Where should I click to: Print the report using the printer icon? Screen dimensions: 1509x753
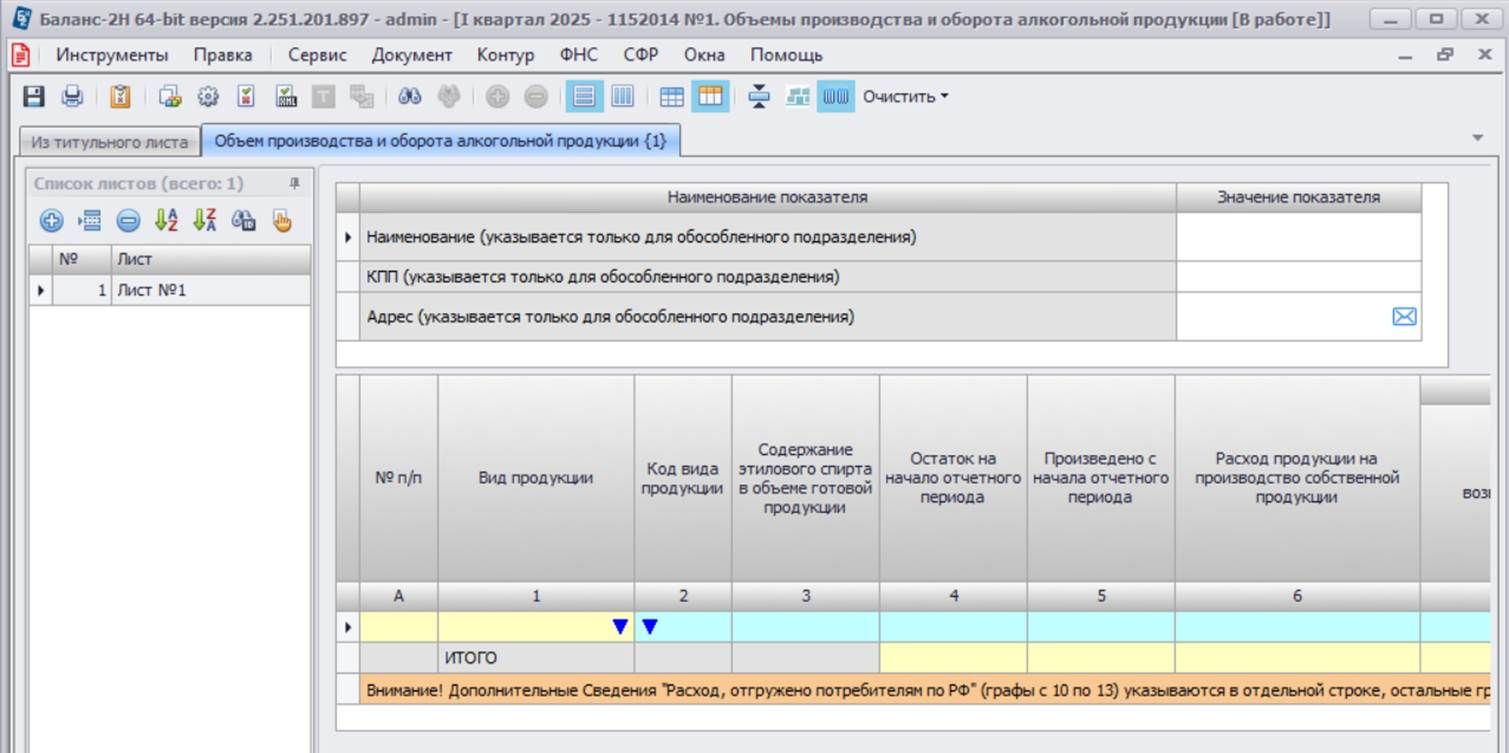pyautogui.click(x=72, y=96)
